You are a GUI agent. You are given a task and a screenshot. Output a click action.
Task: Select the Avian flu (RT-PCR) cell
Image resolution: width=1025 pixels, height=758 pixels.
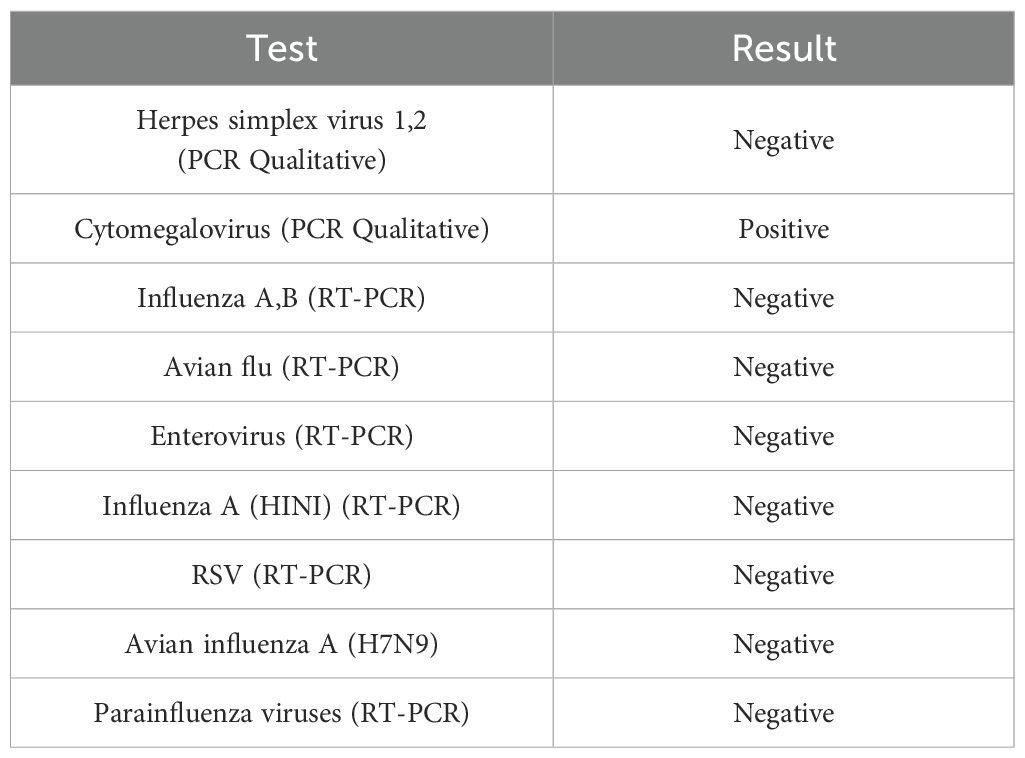282,367
